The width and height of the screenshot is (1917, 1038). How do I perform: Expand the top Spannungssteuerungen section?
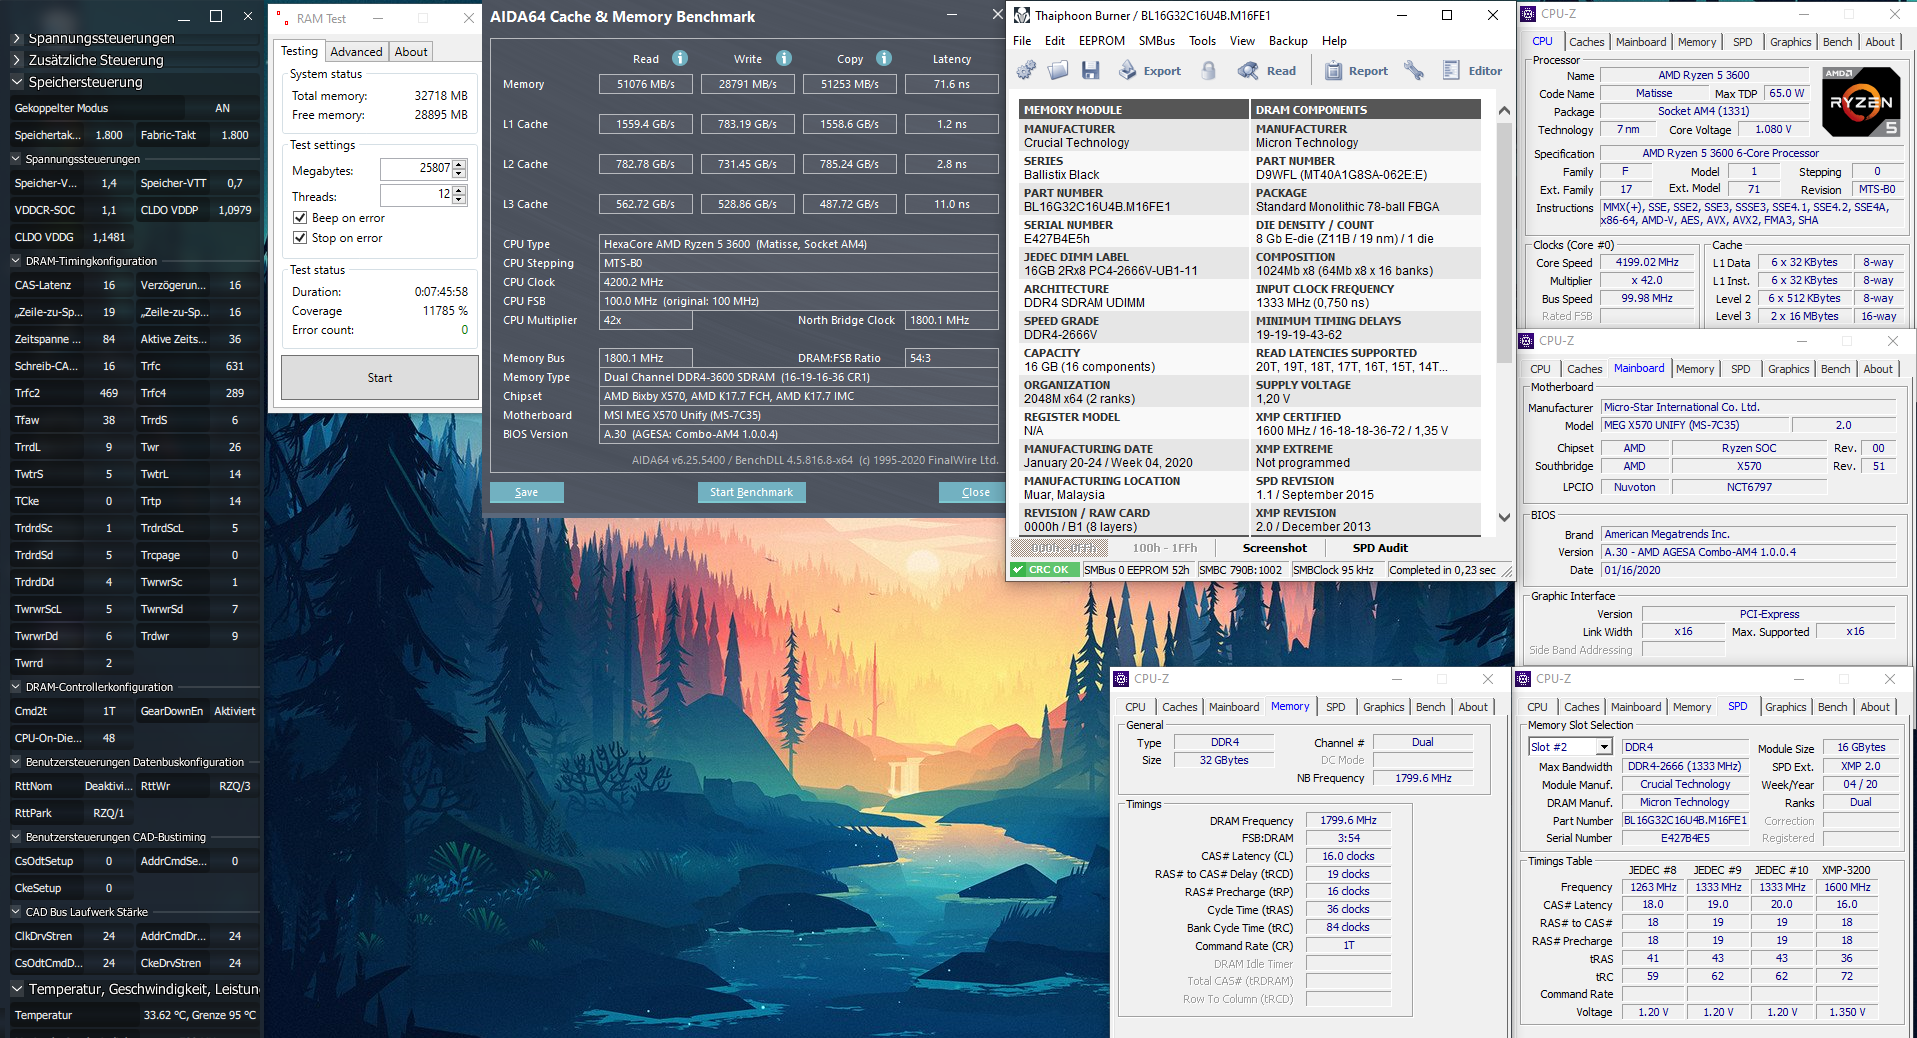tap(16, 38)
